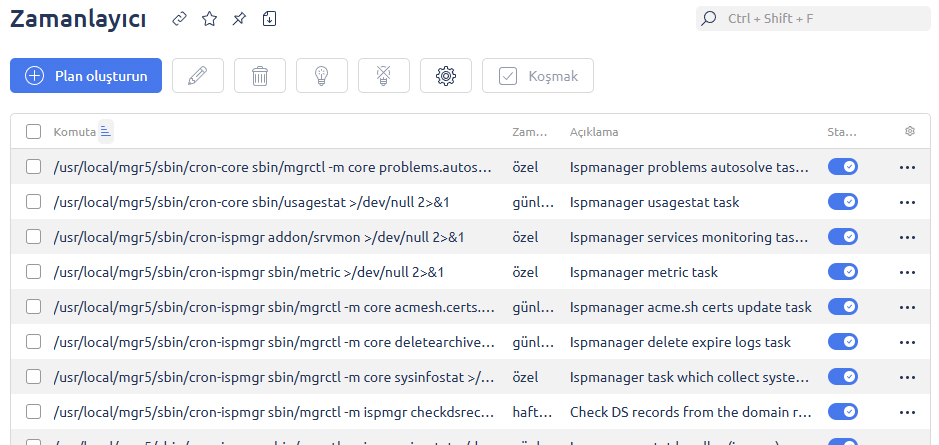This screenshot has height=445, width=939.
Task: Toggle status of services monitoring task
Action: (x=843, y=237)
